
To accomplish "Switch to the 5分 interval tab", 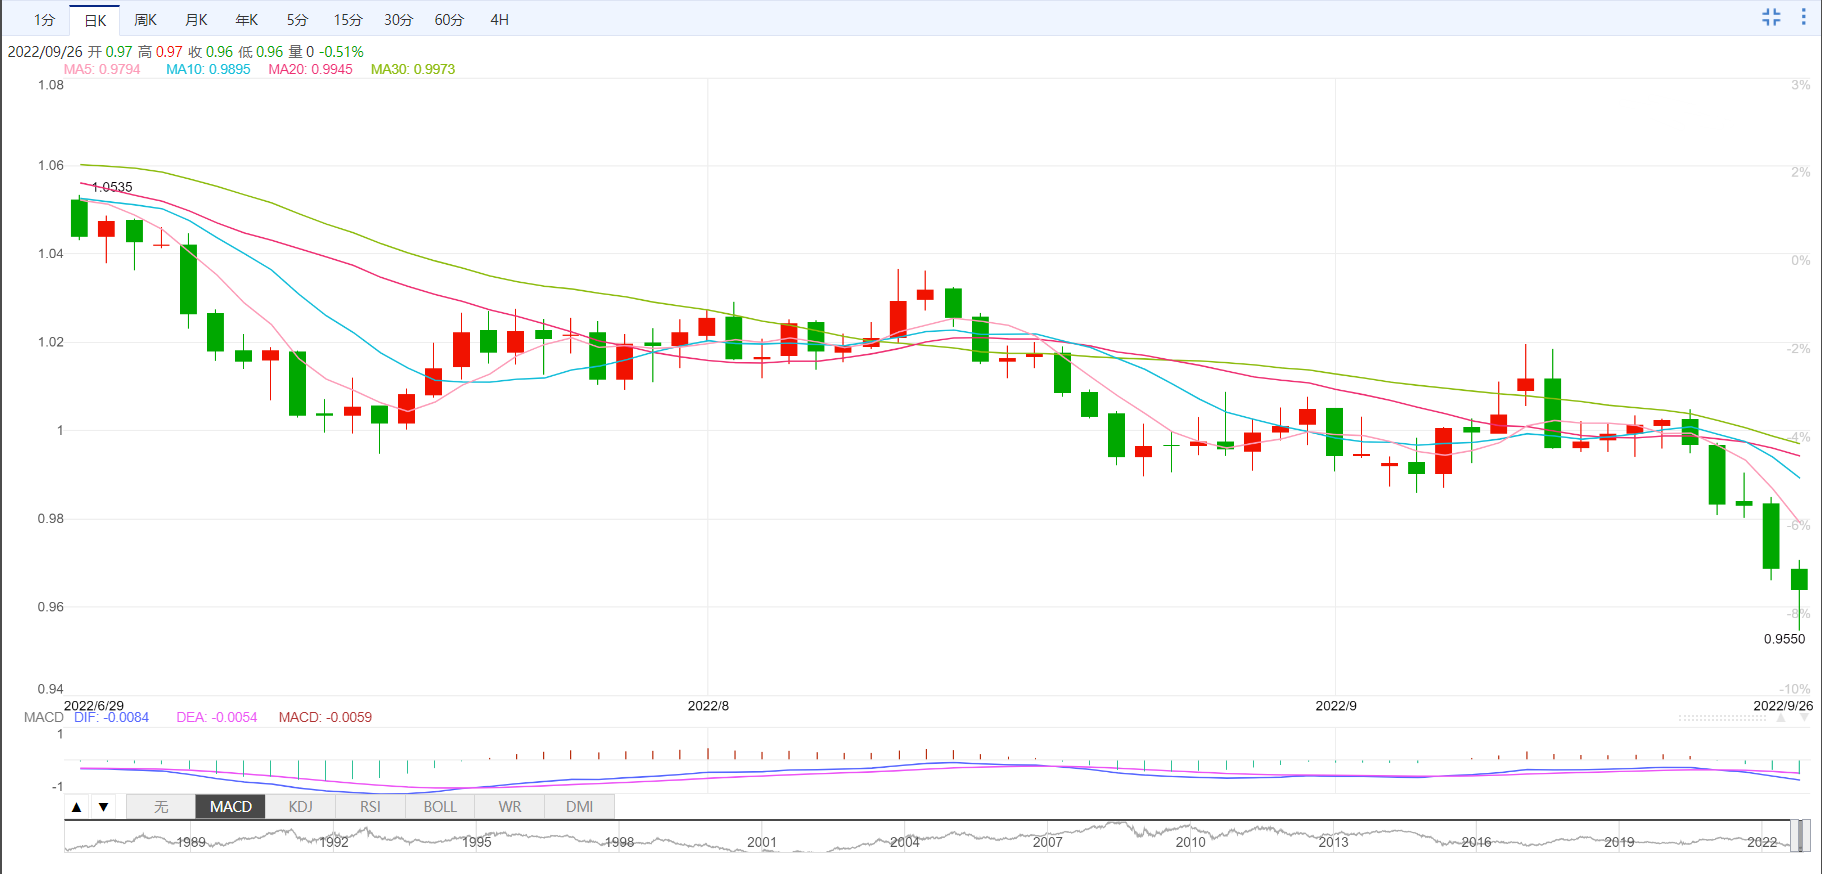I will (x=297, y=20).
